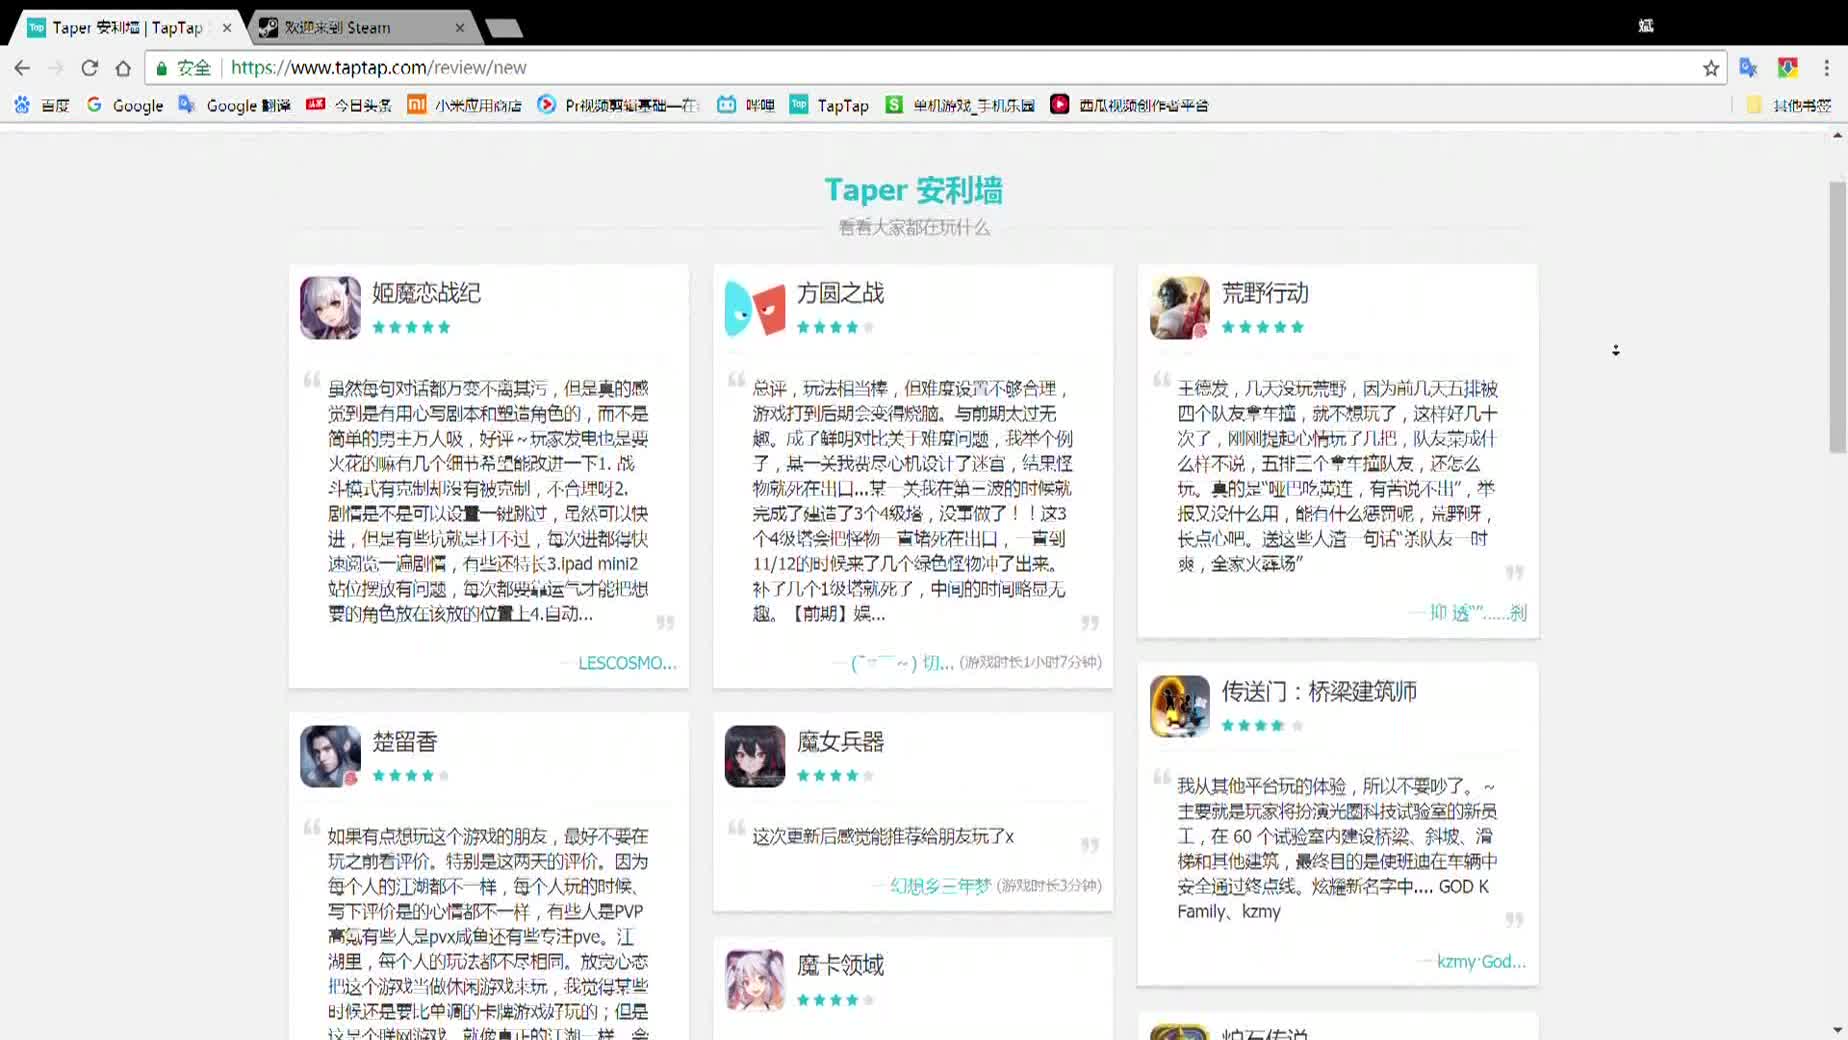The image size is (1848, 1040).
Task: Open the 哔哩 bookmark
Action: pyautogui.click(x=746, y=105)
